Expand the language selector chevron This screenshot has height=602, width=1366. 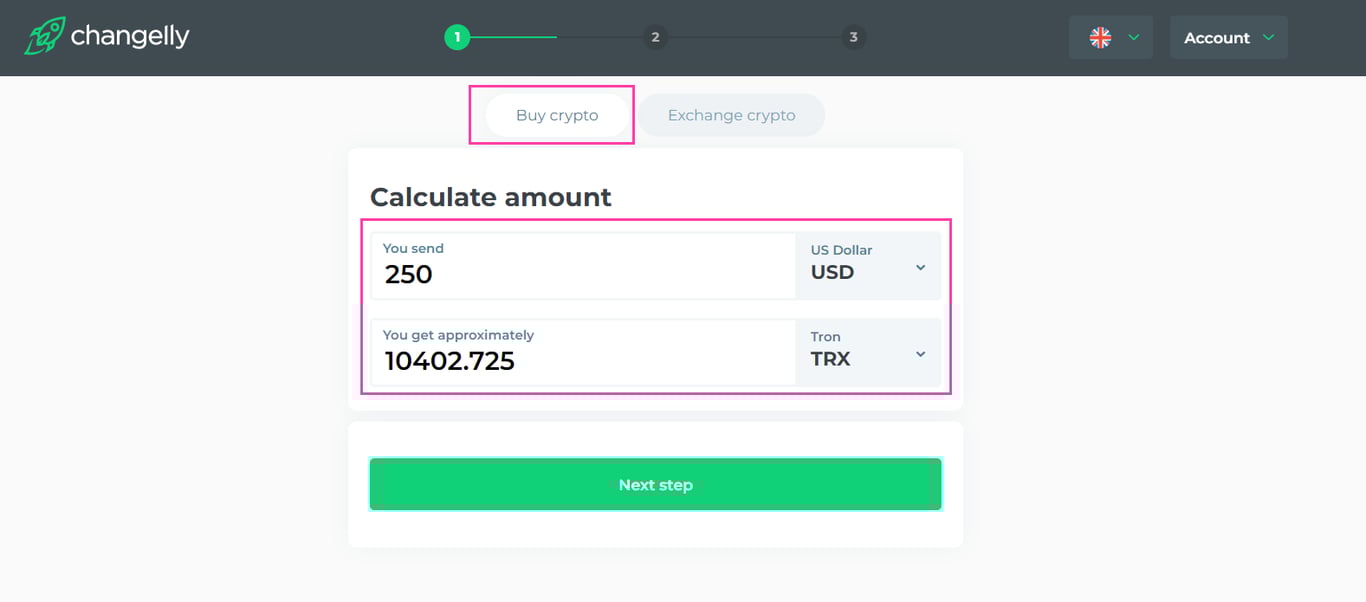pyautogui.click(x=1134, y=38)
